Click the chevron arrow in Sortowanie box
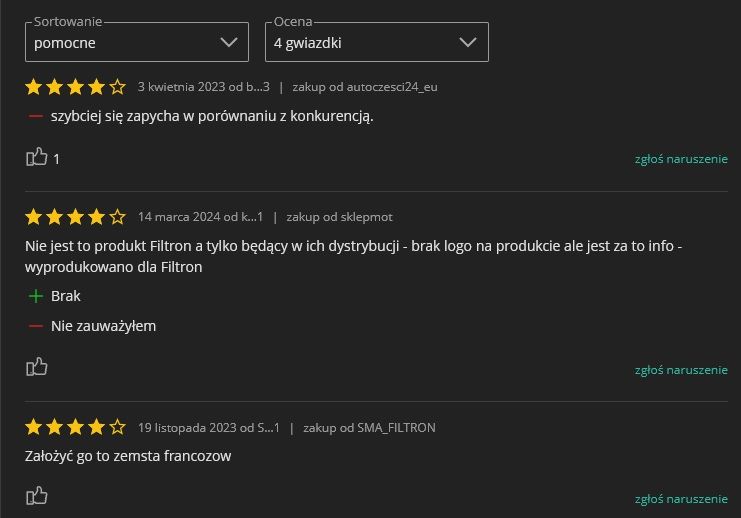Screen dimensions: 741x518 [227, 42]
